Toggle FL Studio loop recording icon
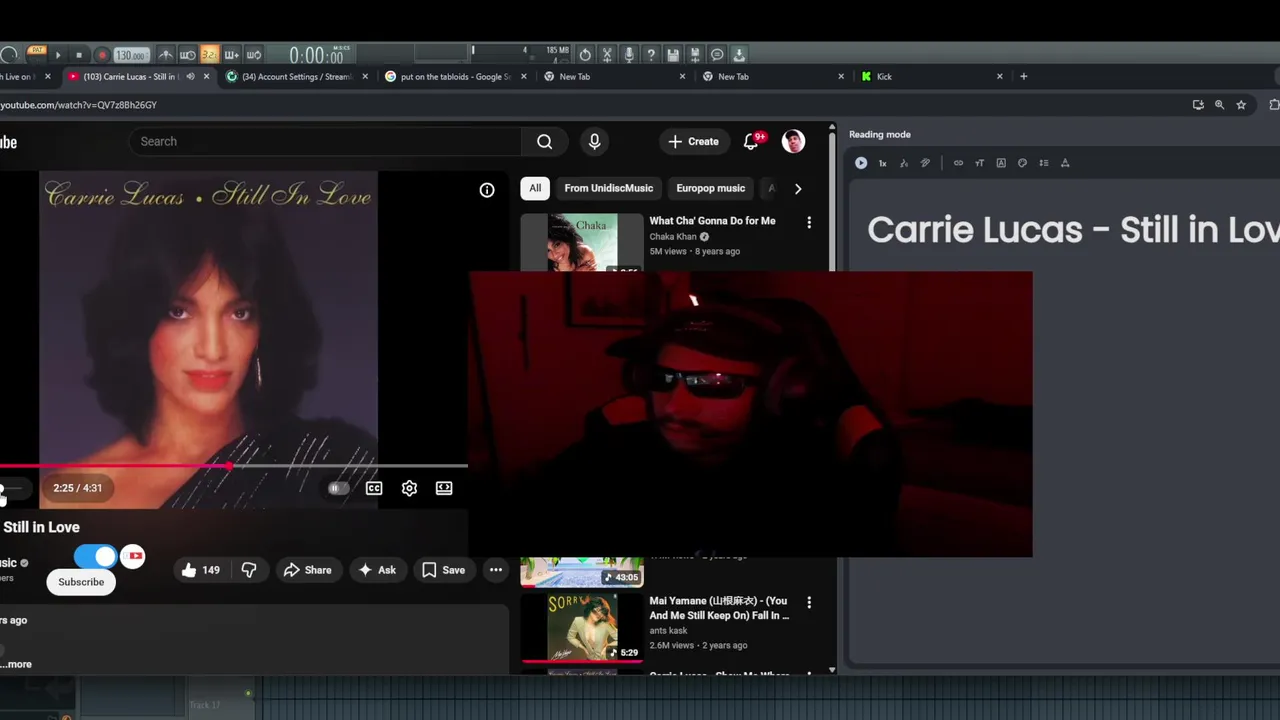This screenshot has width=1280, height=720. click(254, 55)
